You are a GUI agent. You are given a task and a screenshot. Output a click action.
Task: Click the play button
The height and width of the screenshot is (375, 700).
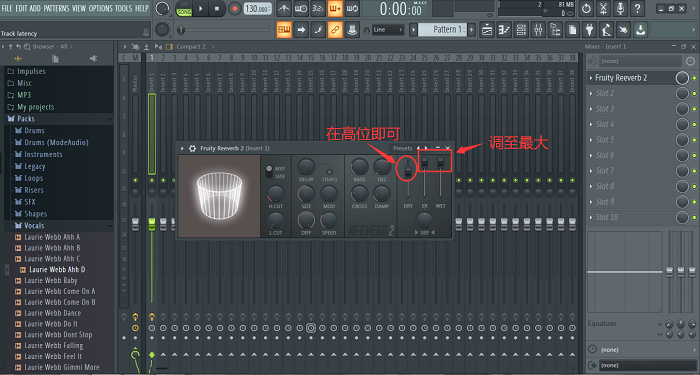point(200,8)
